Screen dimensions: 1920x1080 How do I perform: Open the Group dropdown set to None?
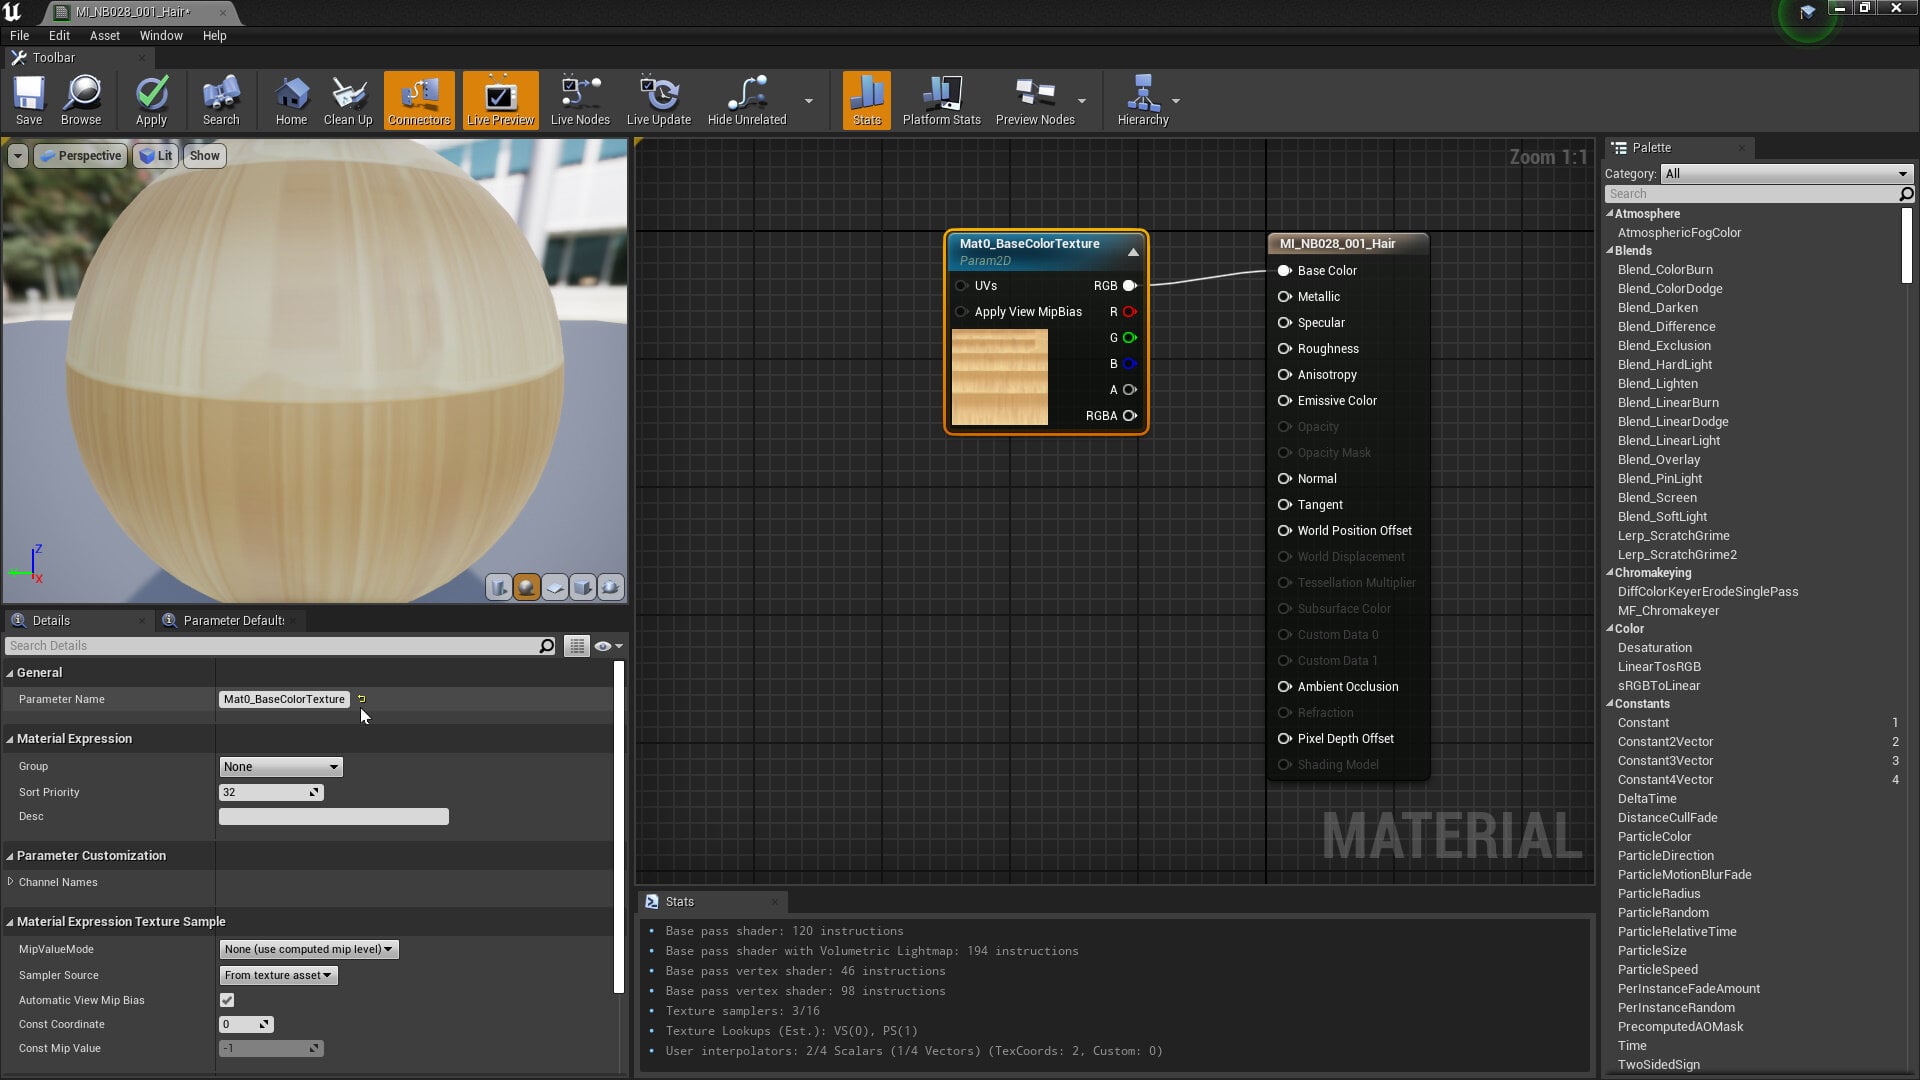point(281,767)
